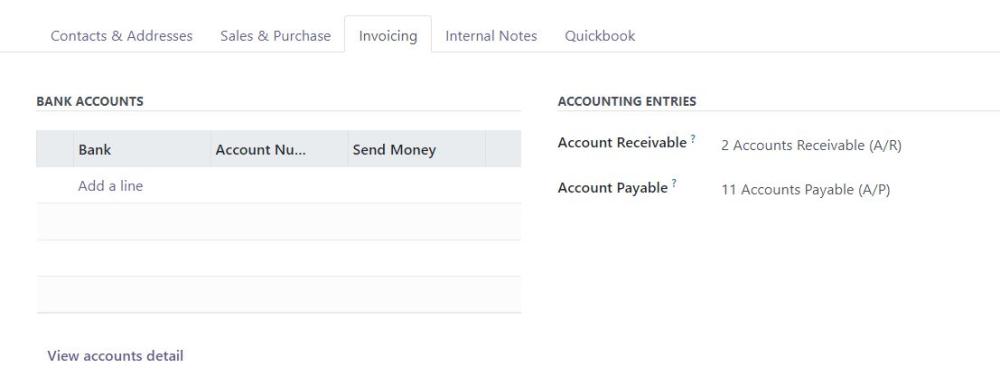
Task: Sort by the Bank column header
Action: 142,149
